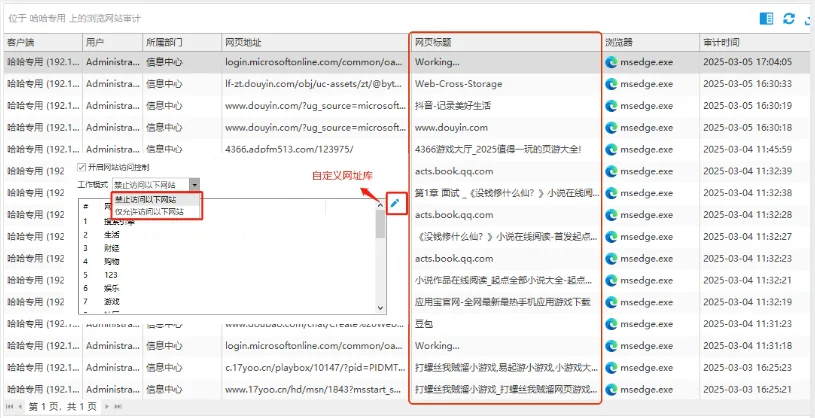Click Edge icon in the 豆包 row
The width and height of the screenshot is (815, 418).
point(611,324)
